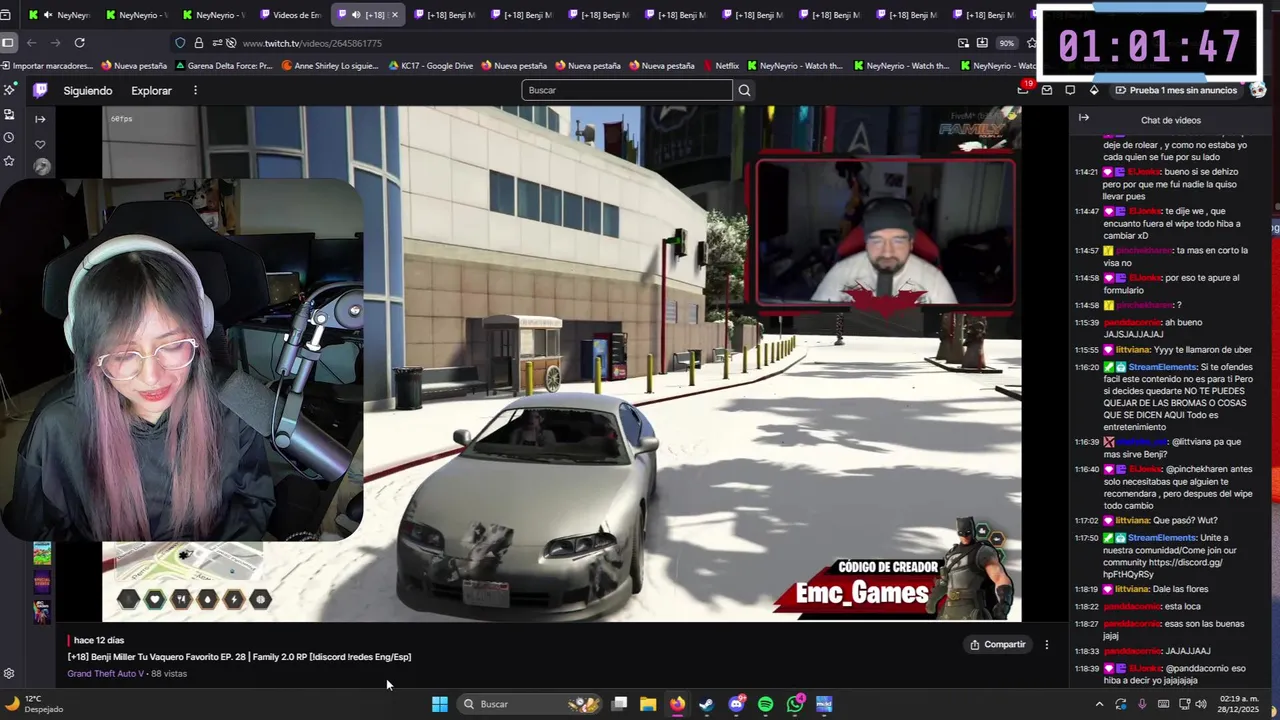Viewport: 1280px width, 720px height.
Task: Open the Anne Shirley bookmark
Action: pyautogui.click(x=330, y=66)
